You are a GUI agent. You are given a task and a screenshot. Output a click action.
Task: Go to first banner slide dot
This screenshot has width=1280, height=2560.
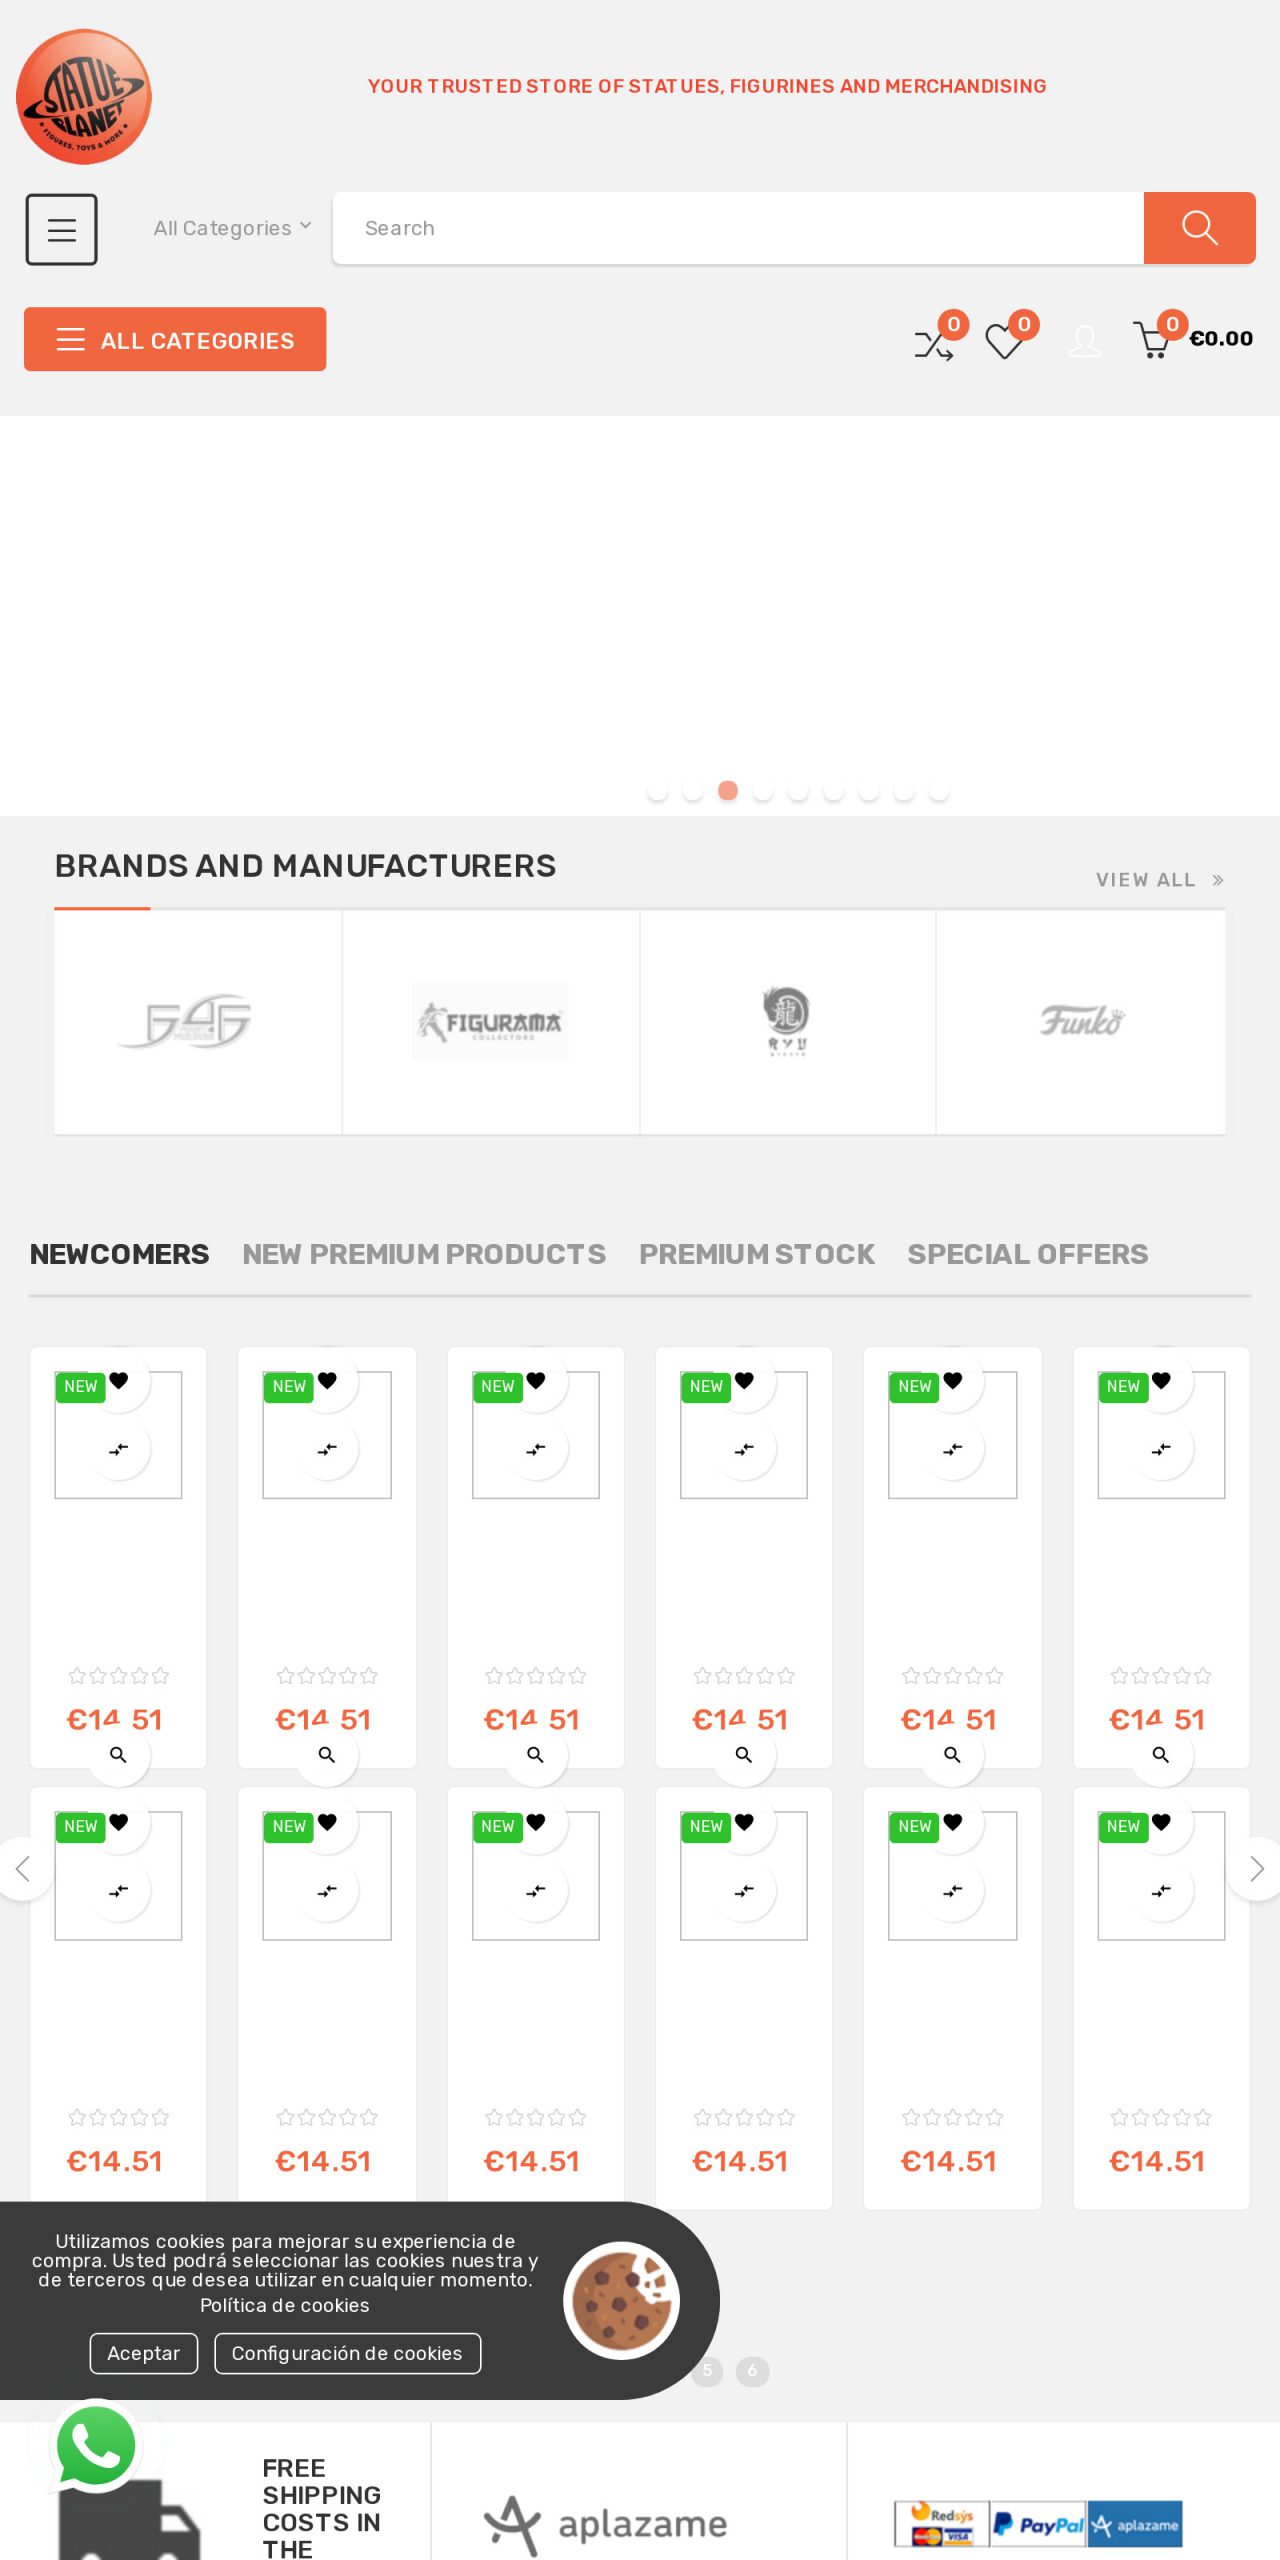657,791
